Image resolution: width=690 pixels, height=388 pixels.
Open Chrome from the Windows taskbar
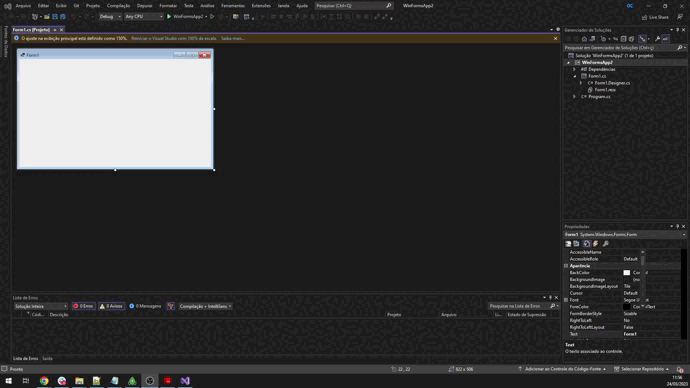[44, 381]
